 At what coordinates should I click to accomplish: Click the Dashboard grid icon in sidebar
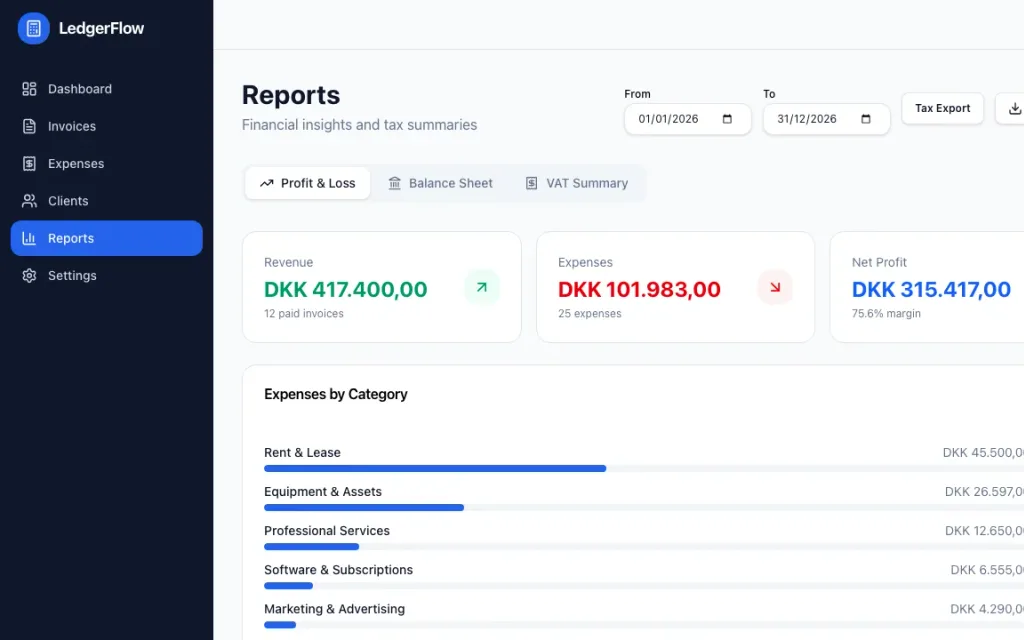pyautogui.click(x=29, y=89)
